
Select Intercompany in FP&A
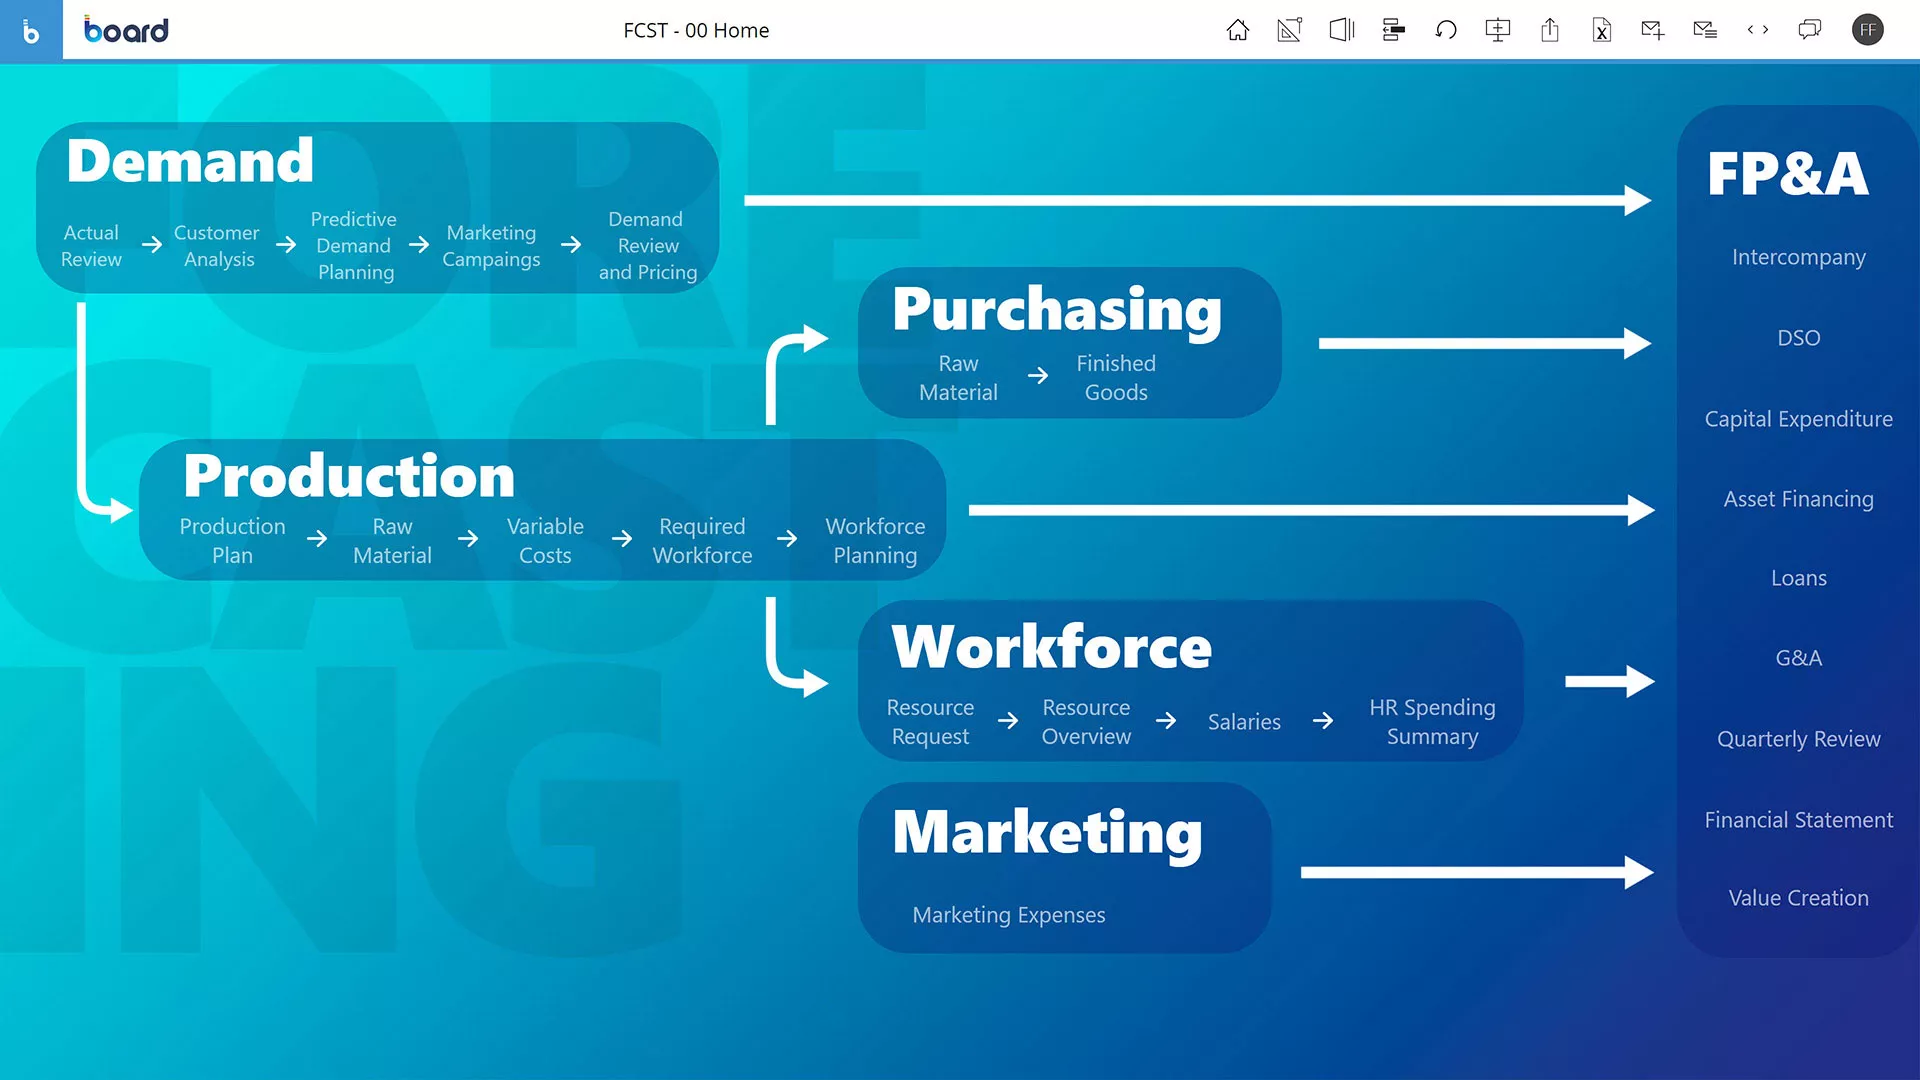(x=1798, y=258)
